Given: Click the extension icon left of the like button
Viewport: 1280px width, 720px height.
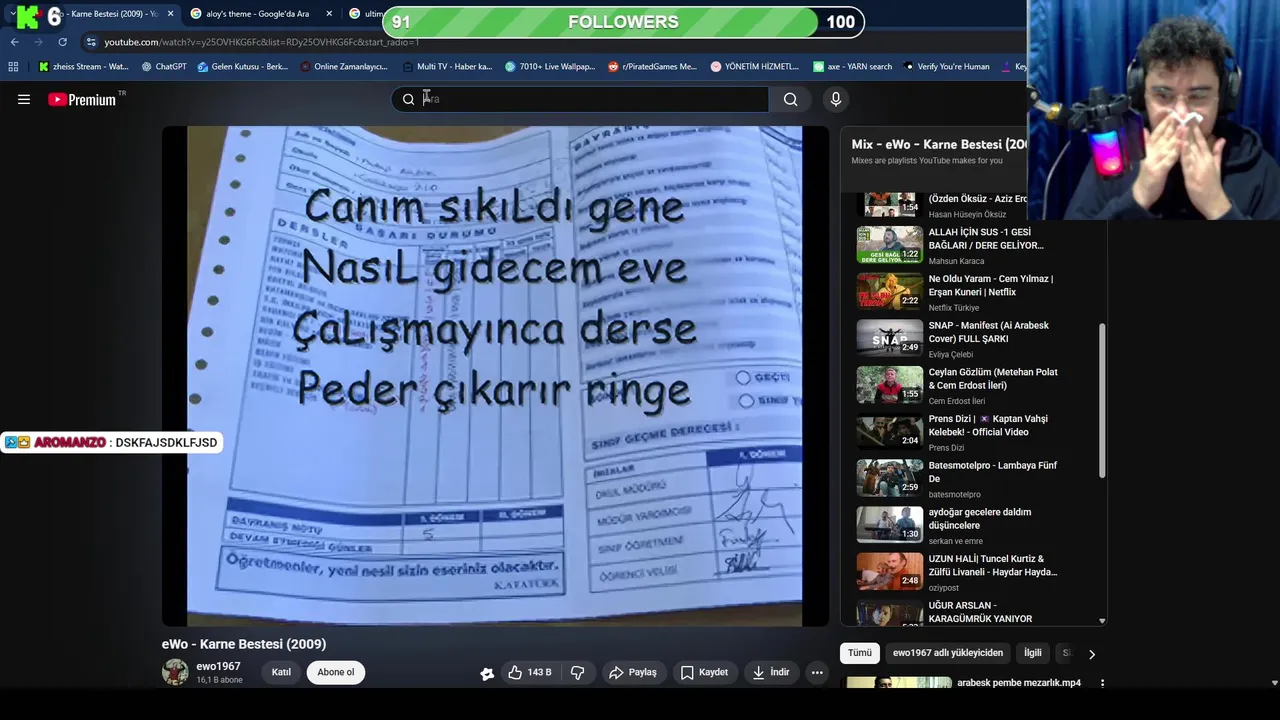Looking at the screenshot, I should pyautogui.click(x=487, y=673).
